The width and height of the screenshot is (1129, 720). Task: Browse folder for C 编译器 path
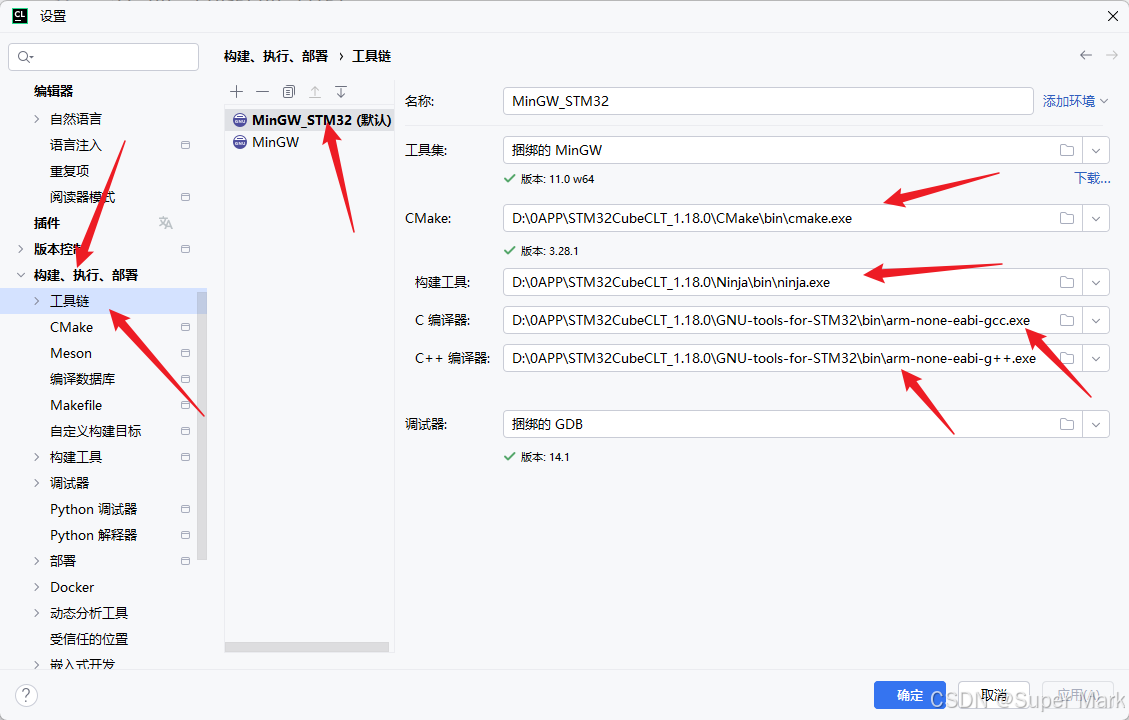click(1067, 320)
